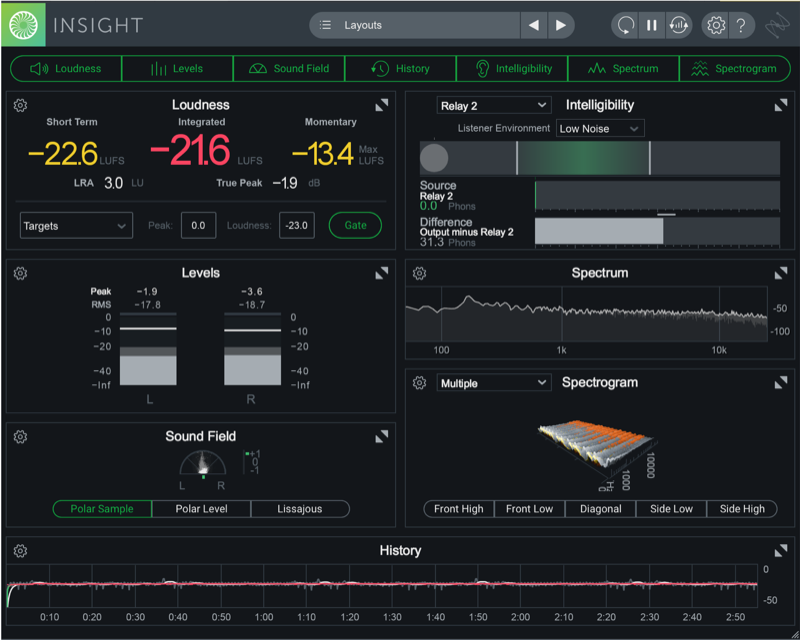Pause the metering

pos(652,25)
